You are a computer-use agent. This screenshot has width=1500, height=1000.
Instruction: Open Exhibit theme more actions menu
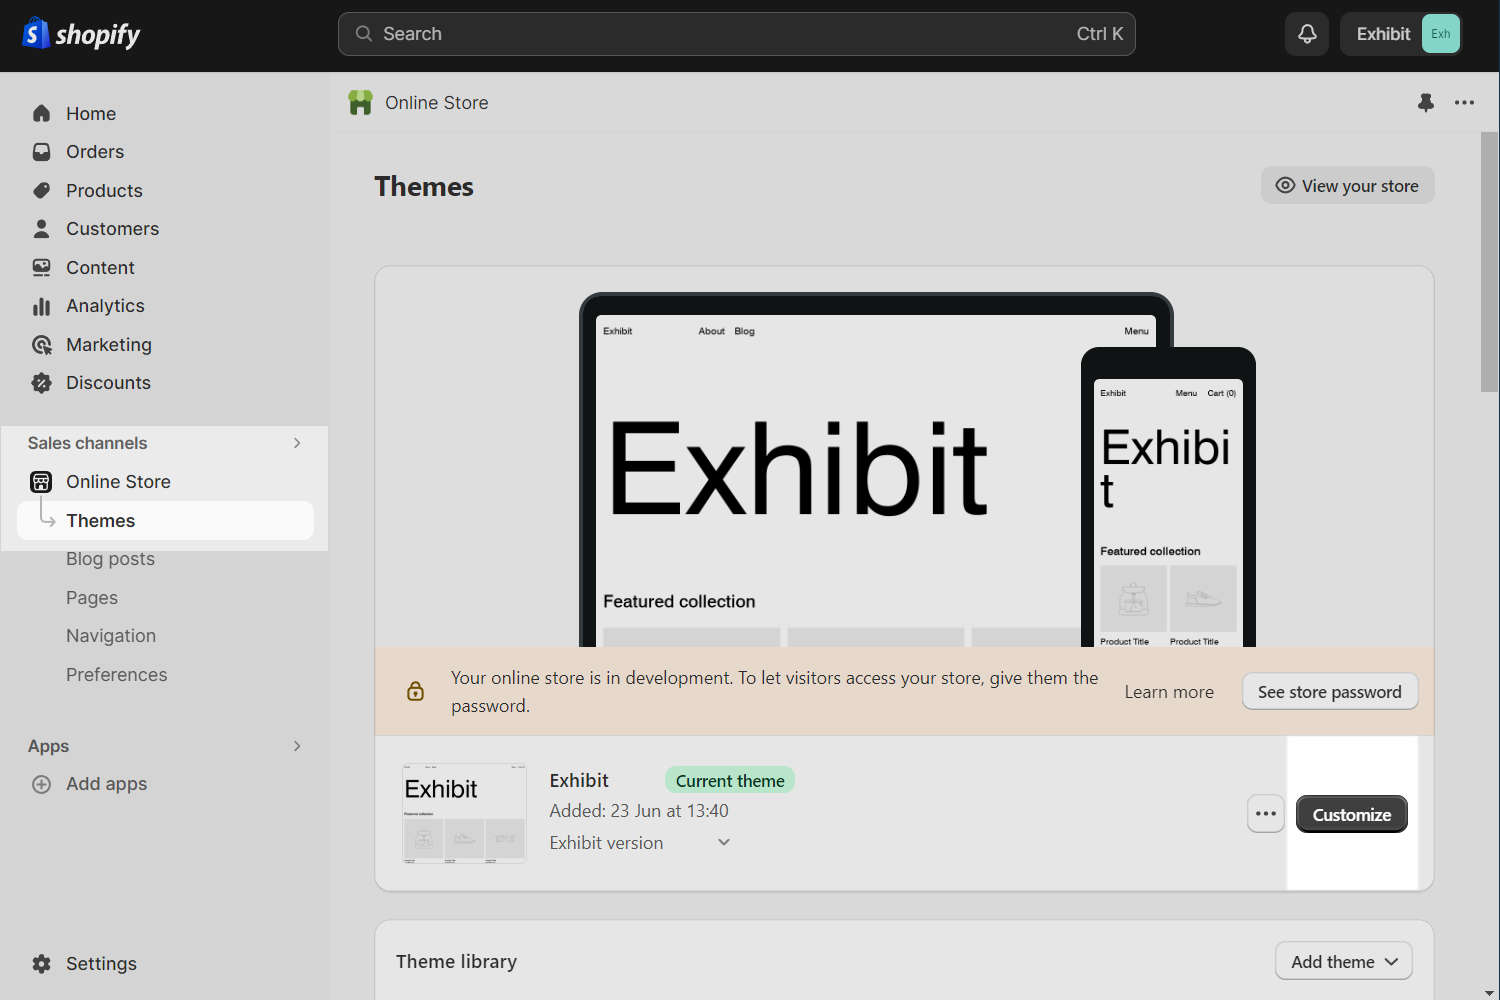1265,814
